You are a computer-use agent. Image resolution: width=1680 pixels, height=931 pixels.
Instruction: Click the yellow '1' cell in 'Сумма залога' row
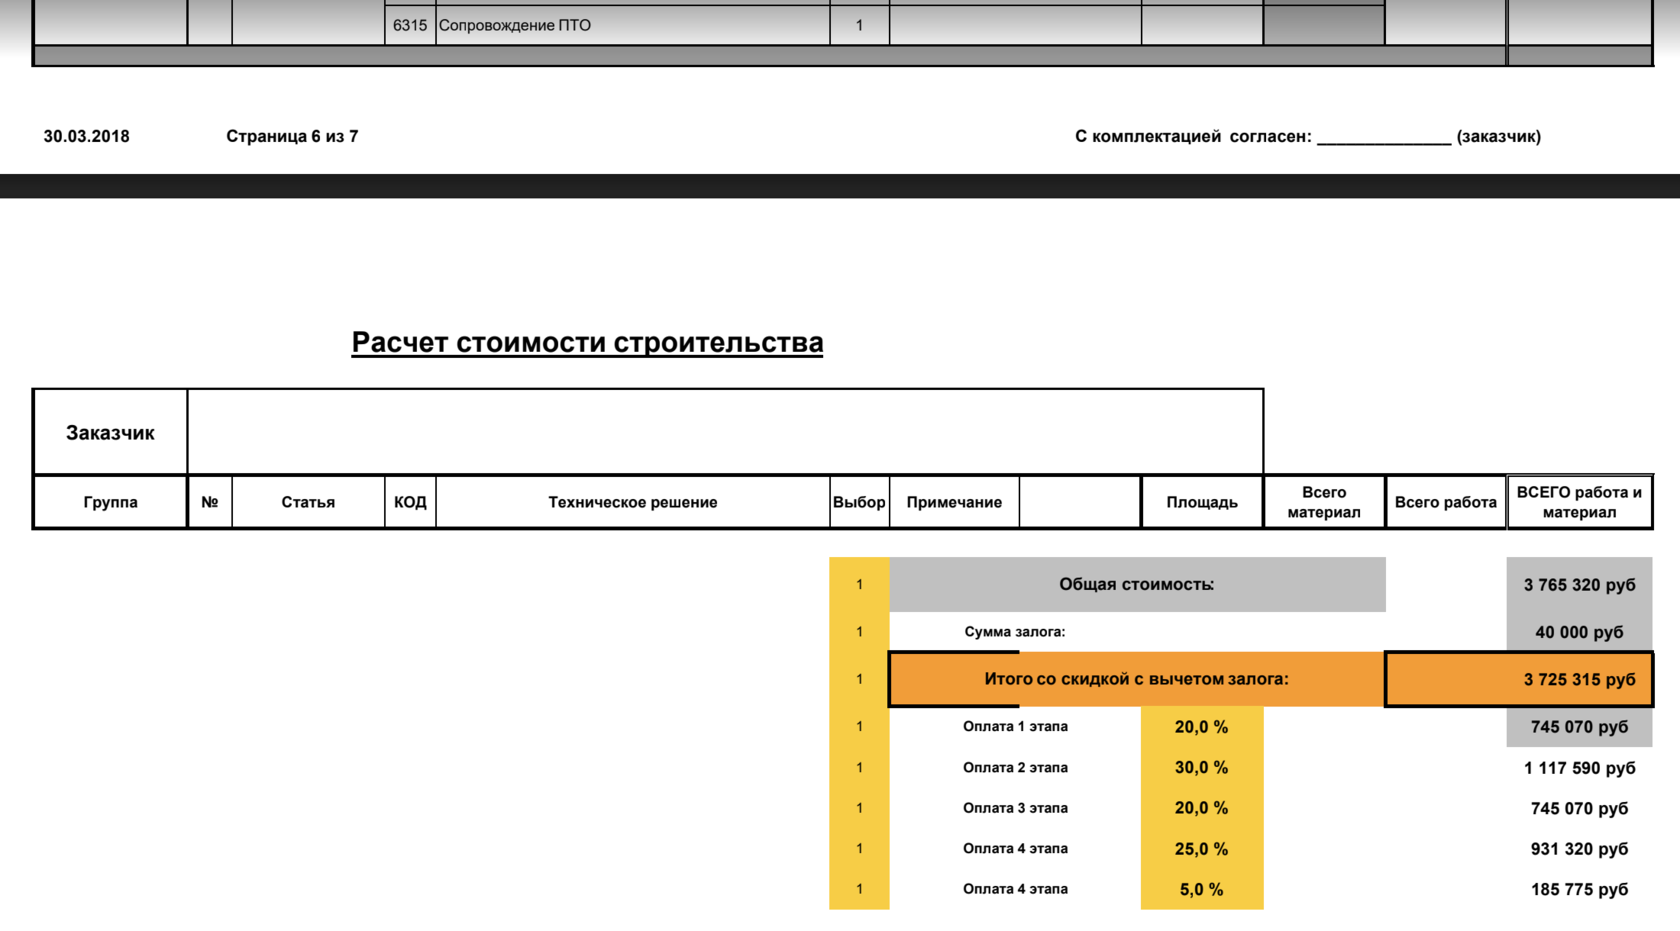859,632
